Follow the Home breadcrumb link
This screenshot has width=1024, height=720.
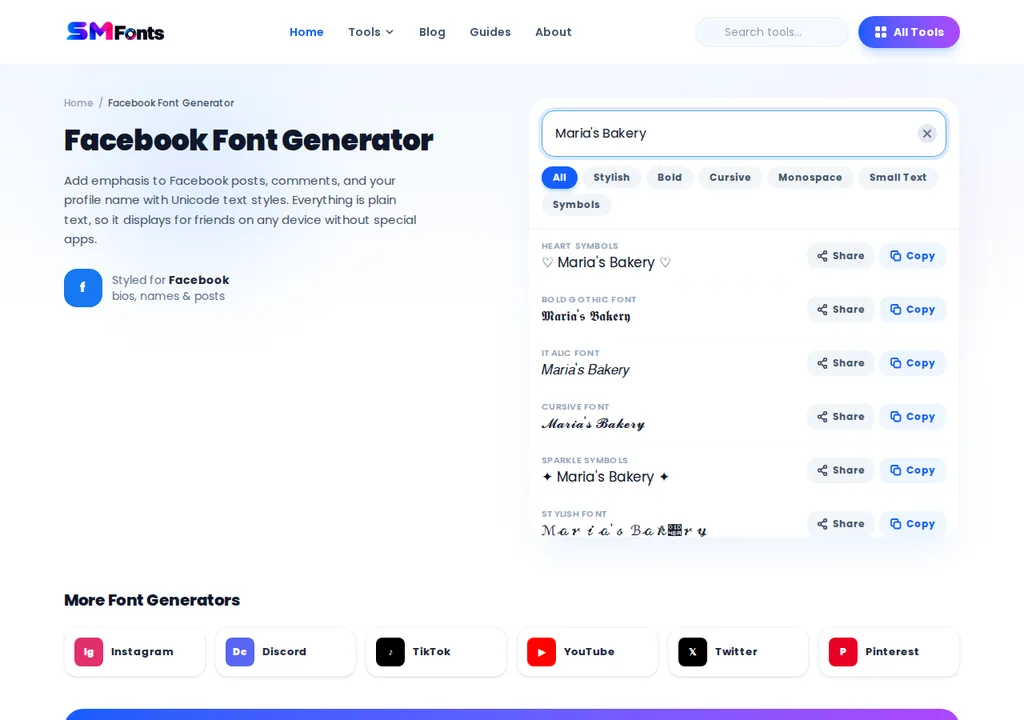coord(78,103)
